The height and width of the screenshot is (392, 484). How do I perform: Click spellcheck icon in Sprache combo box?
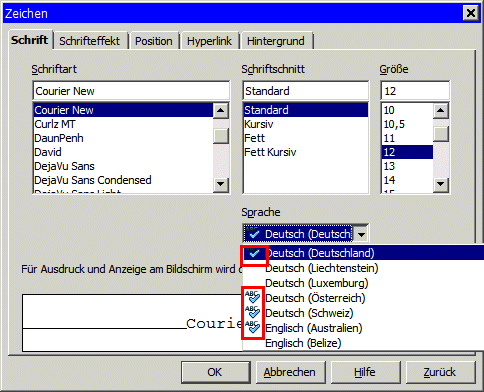(254, 233)
